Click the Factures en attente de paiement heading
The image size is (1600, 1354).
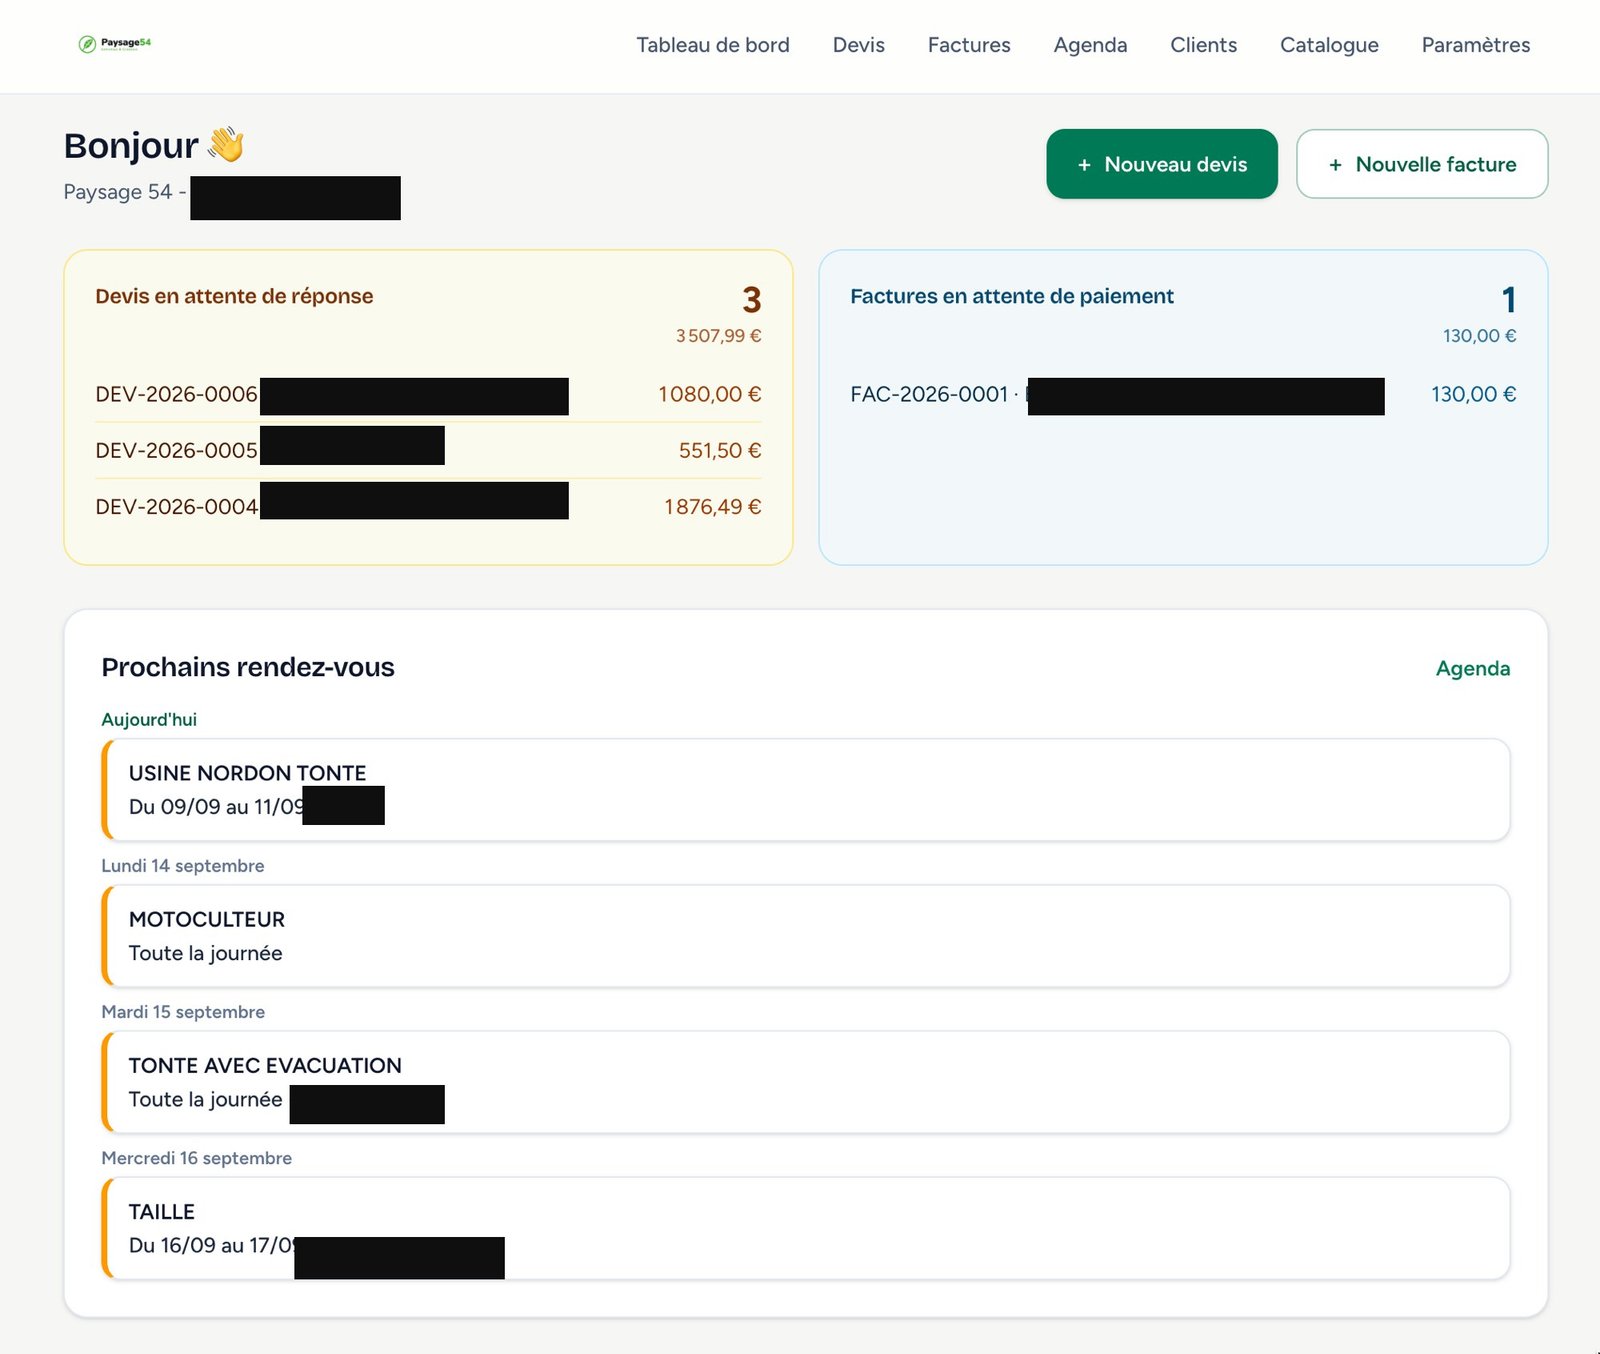(x=1012, y=296)
